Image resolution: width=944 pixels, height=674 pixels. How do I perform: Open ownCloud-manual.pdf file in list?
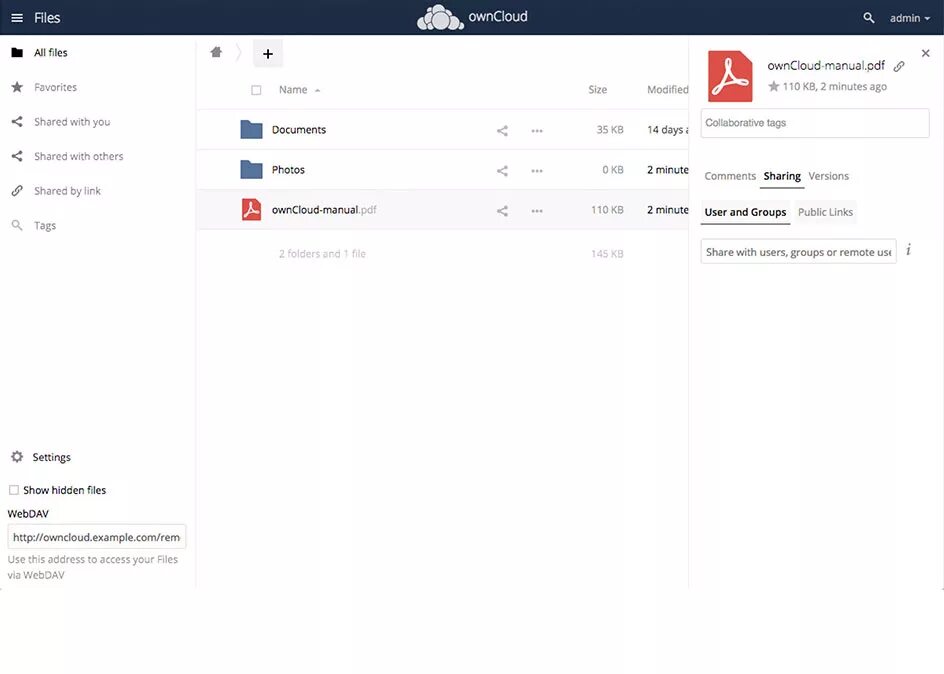[x=324, y=210]
